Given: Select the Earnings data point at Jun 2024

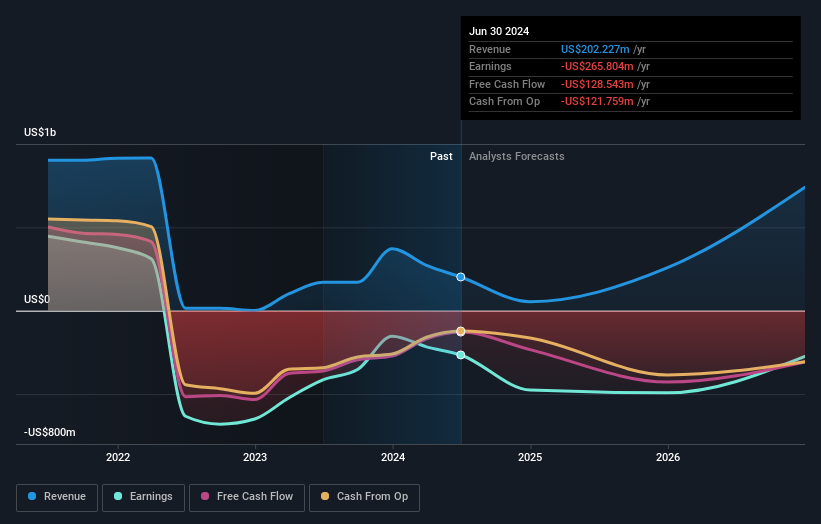Looking at the screenshot, I should click(461, 355).
